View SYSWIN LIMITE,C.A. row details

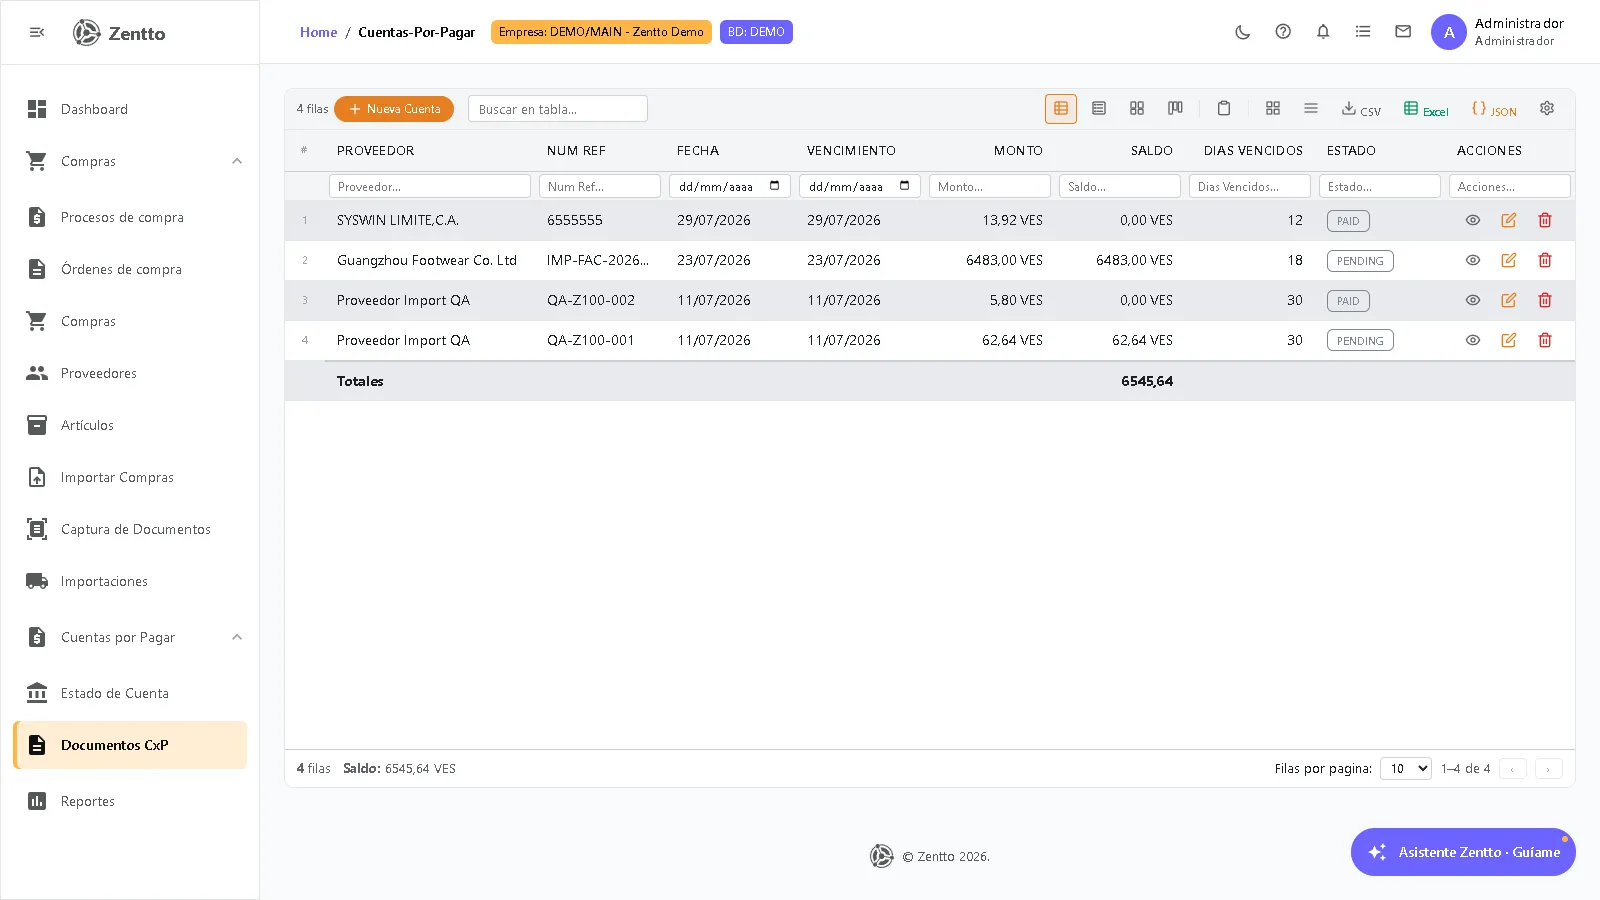(1473, 220)
